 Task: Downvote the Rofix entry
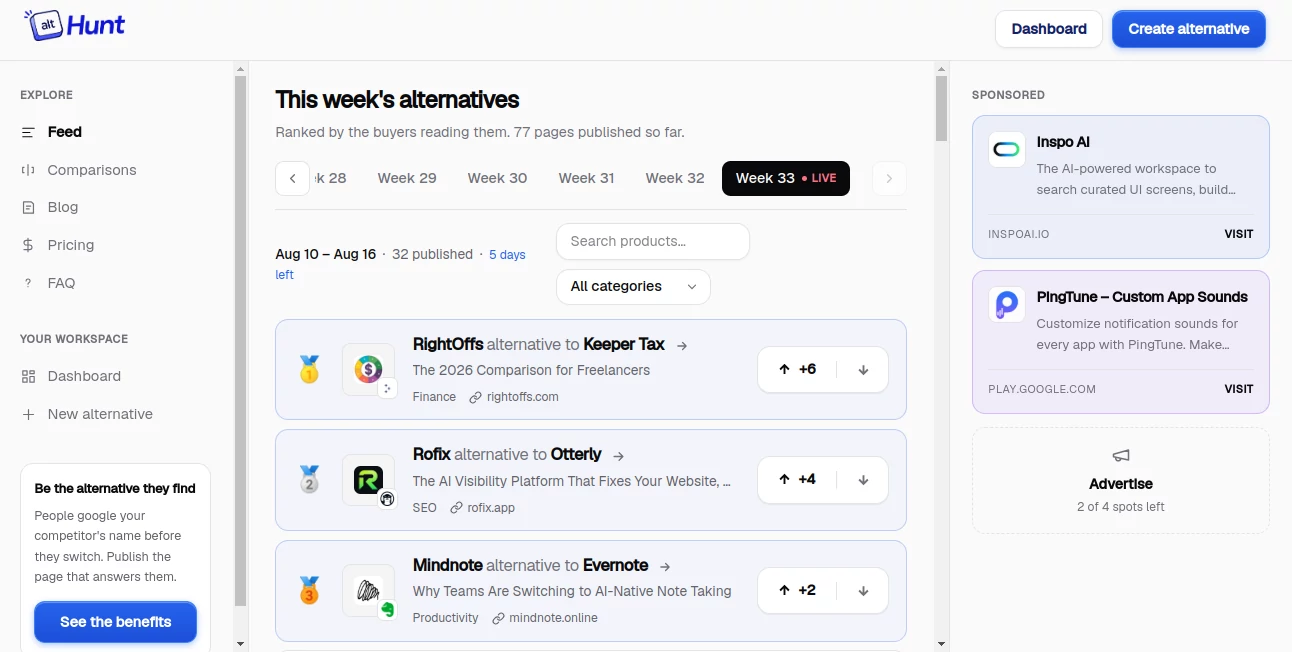863,479
